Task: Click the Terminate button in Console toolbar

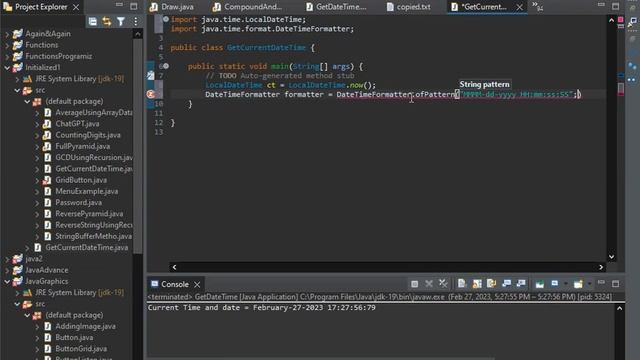Action: 414,284
